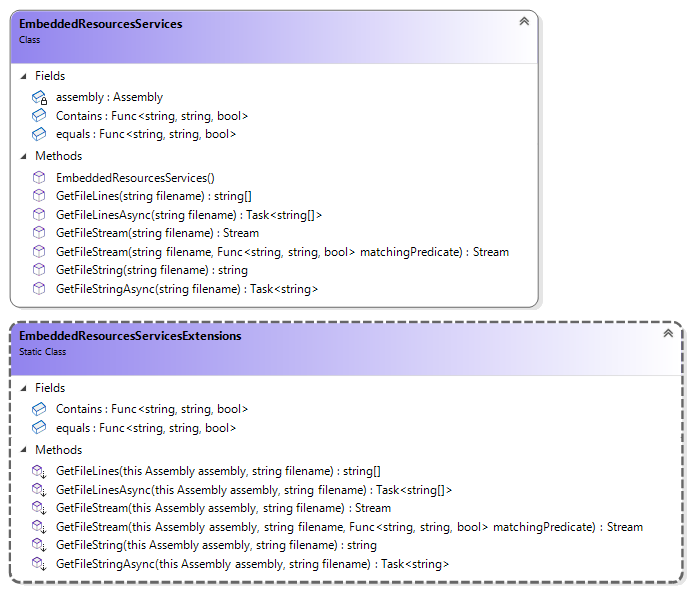691x591 pixels.
Task: Click the method icon beside GetFileString(string filename)
Action: point(39,270)
